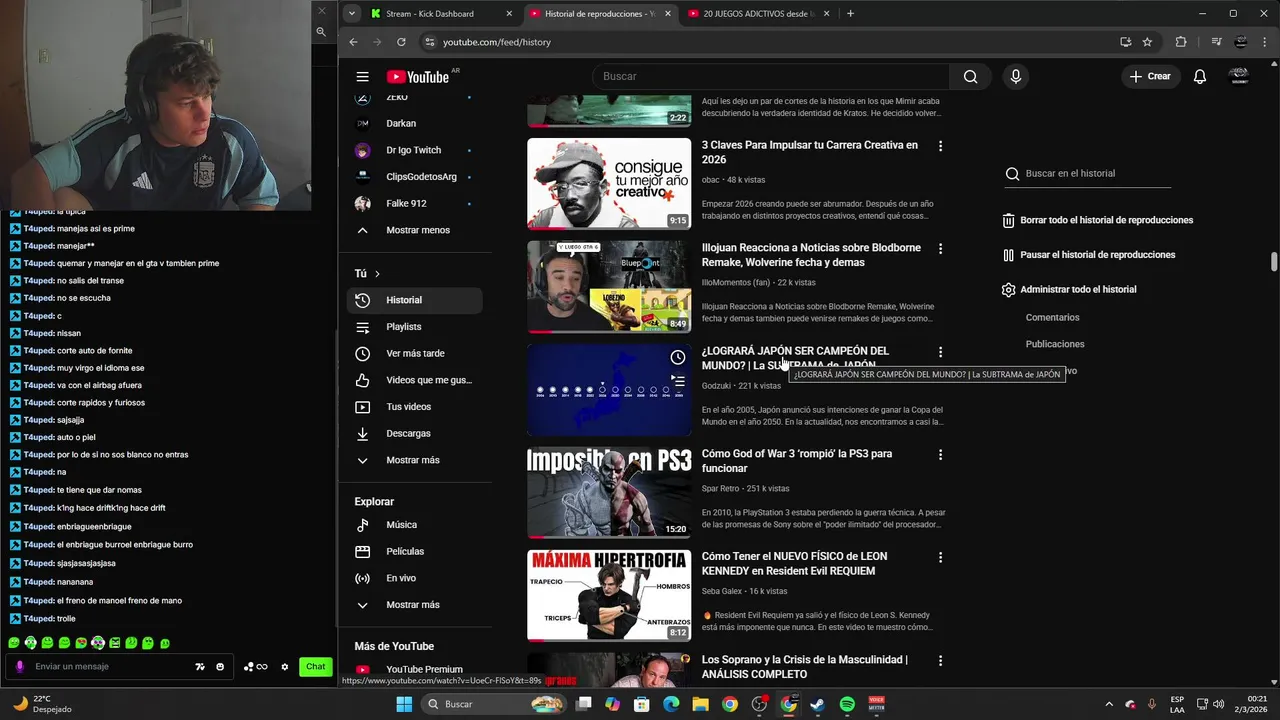Image resolution: width=1280 pixels, height=720 pixels.
Task: Open the '3 Claves Para Impulsar' thumbnail
Action: pyautogui.click(x=609, y=183)
